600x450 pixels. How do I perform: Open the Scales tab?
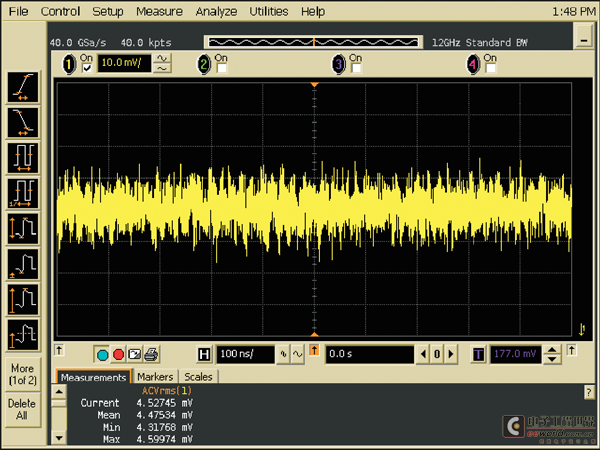pyautogui.click(x=199, y=377)
